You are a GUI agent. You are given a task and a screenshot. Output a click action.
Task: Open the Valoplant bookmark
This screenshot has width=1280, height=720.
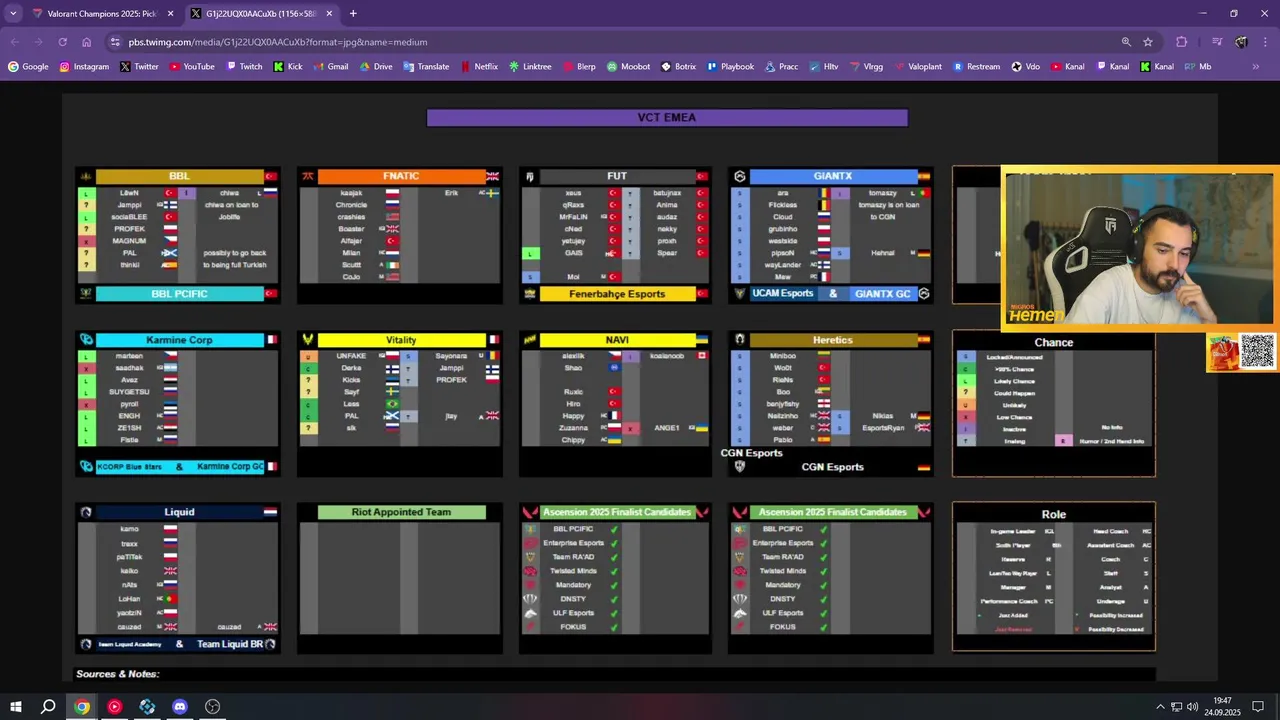pyautogui.click(x=917, y=67)
